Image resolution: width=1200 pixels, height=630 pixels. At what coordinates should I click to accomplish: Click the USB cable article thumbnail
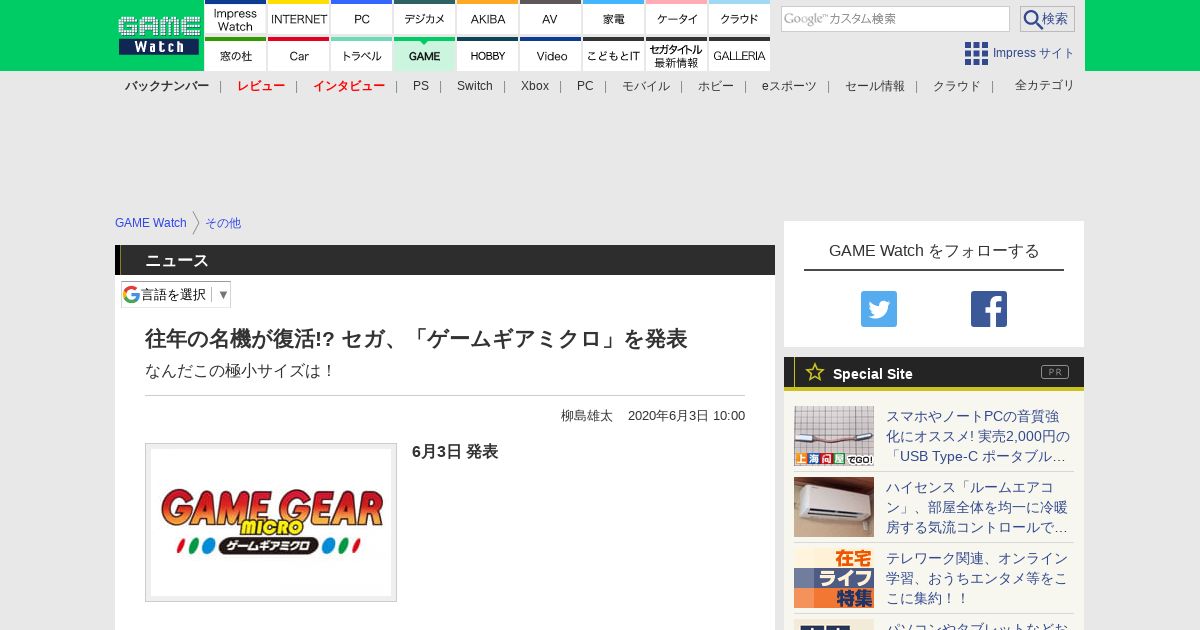[x=834, y=436]
